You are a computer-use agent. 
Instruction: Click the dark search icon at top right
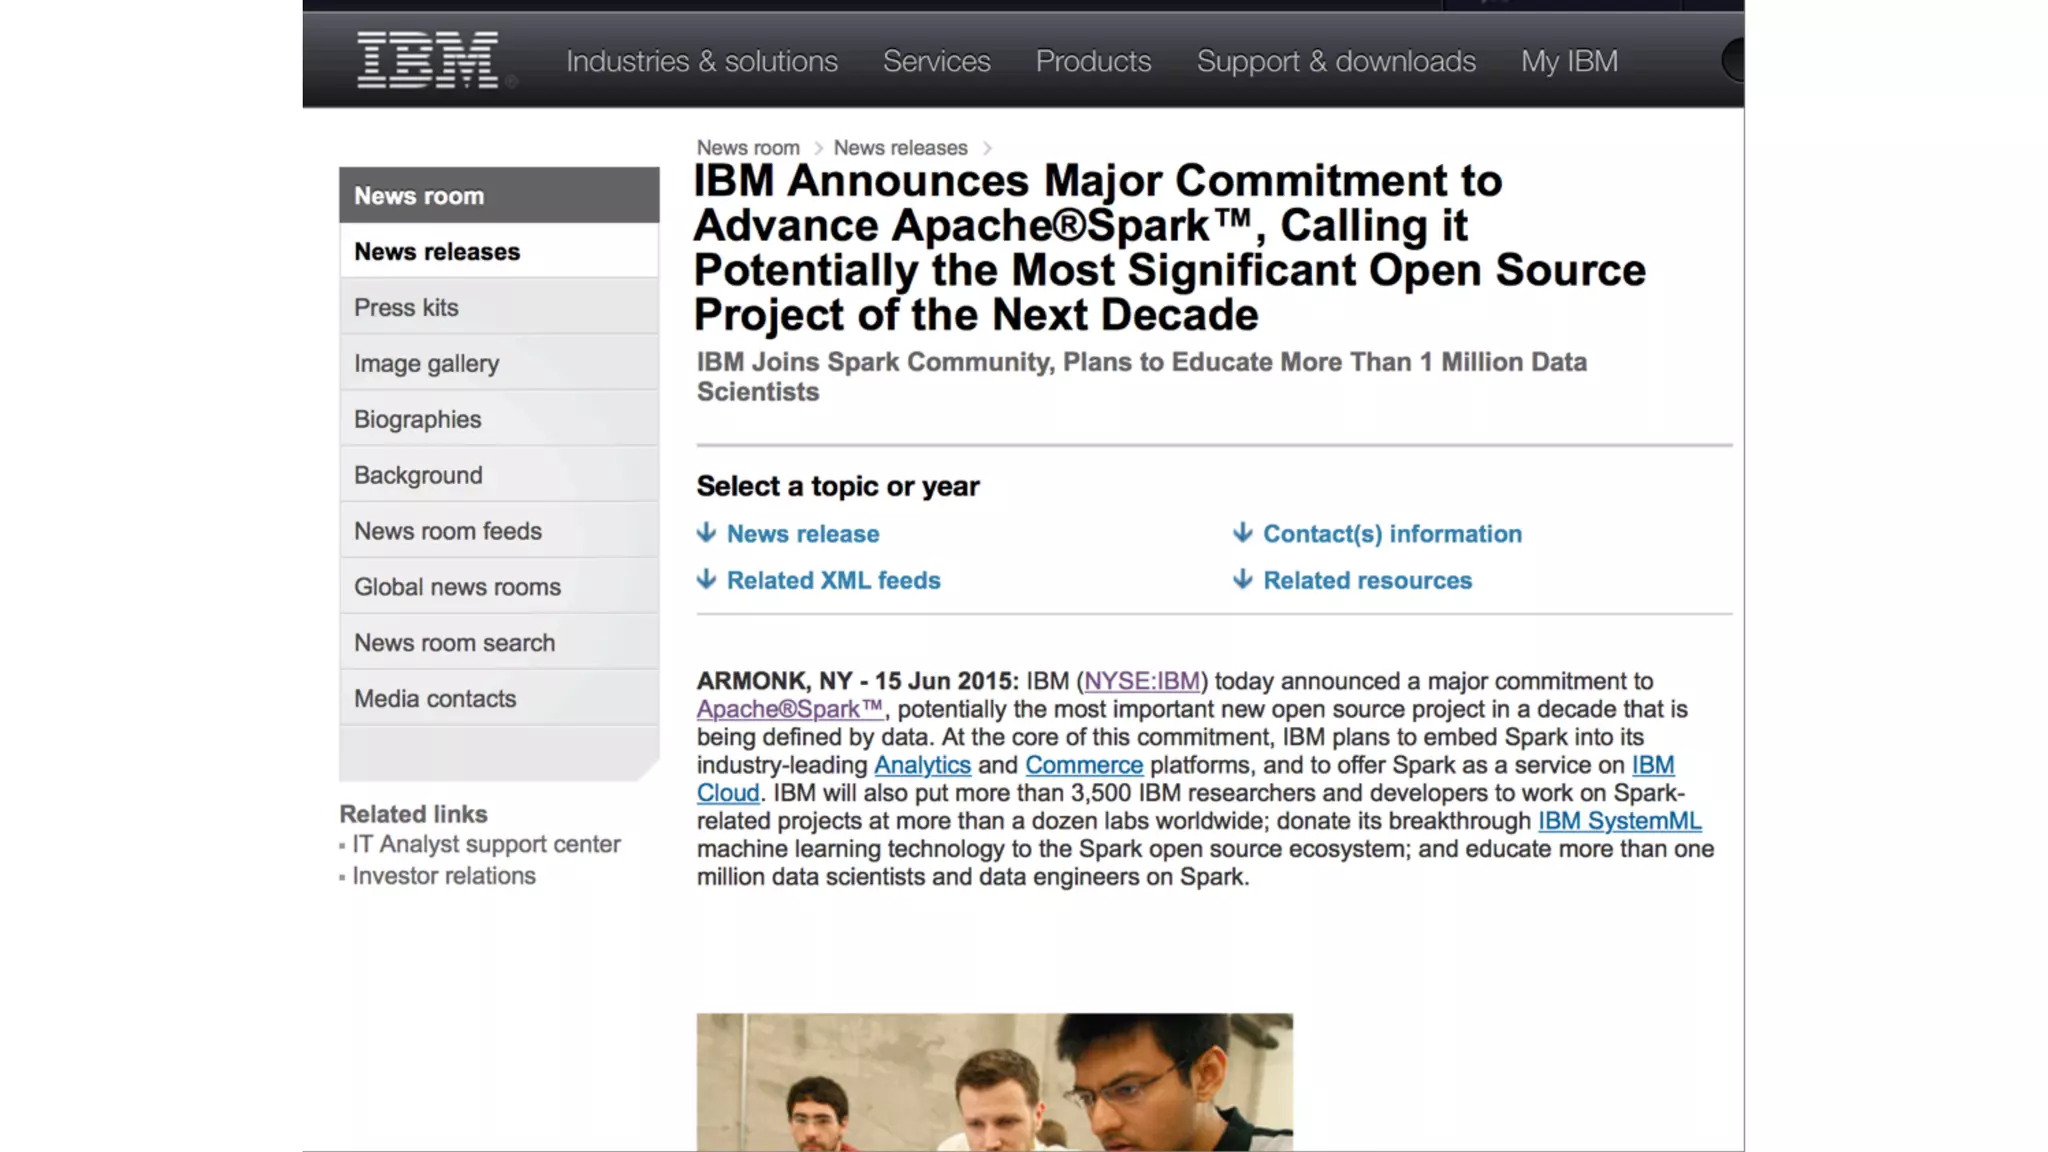(x=1734, y=60)
